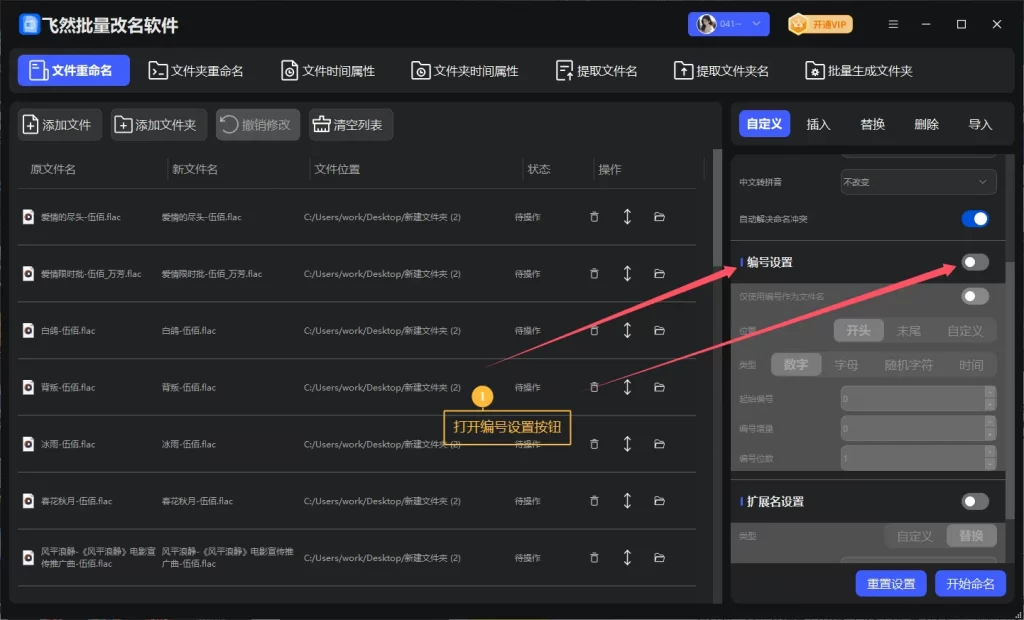Click 开始命名 to start renaming
This screenshot has height=620, width=1024.
(970, 584)
